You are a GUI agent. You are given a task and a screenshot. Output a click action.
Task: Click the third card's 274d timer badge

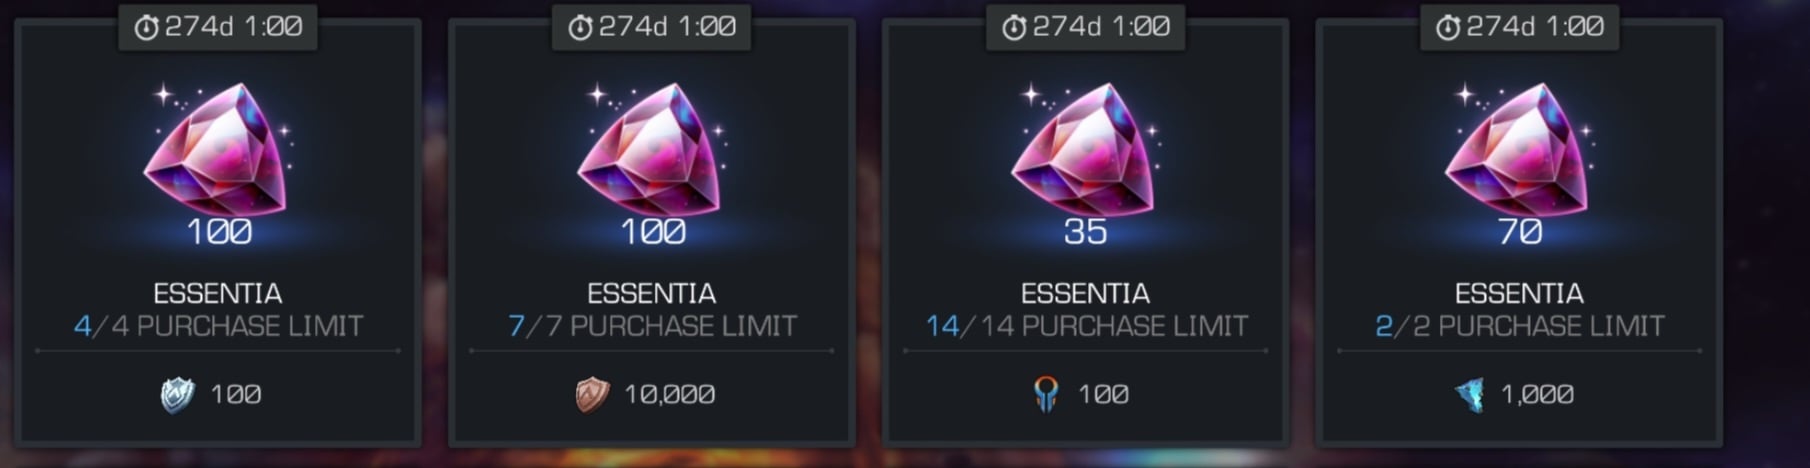[x=1086, y=27]
